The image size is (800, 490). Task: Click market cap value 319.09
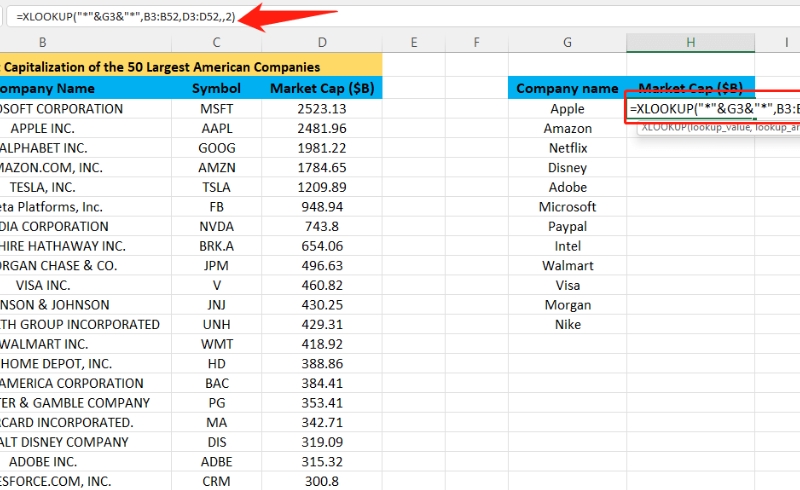tap(322, 442)
